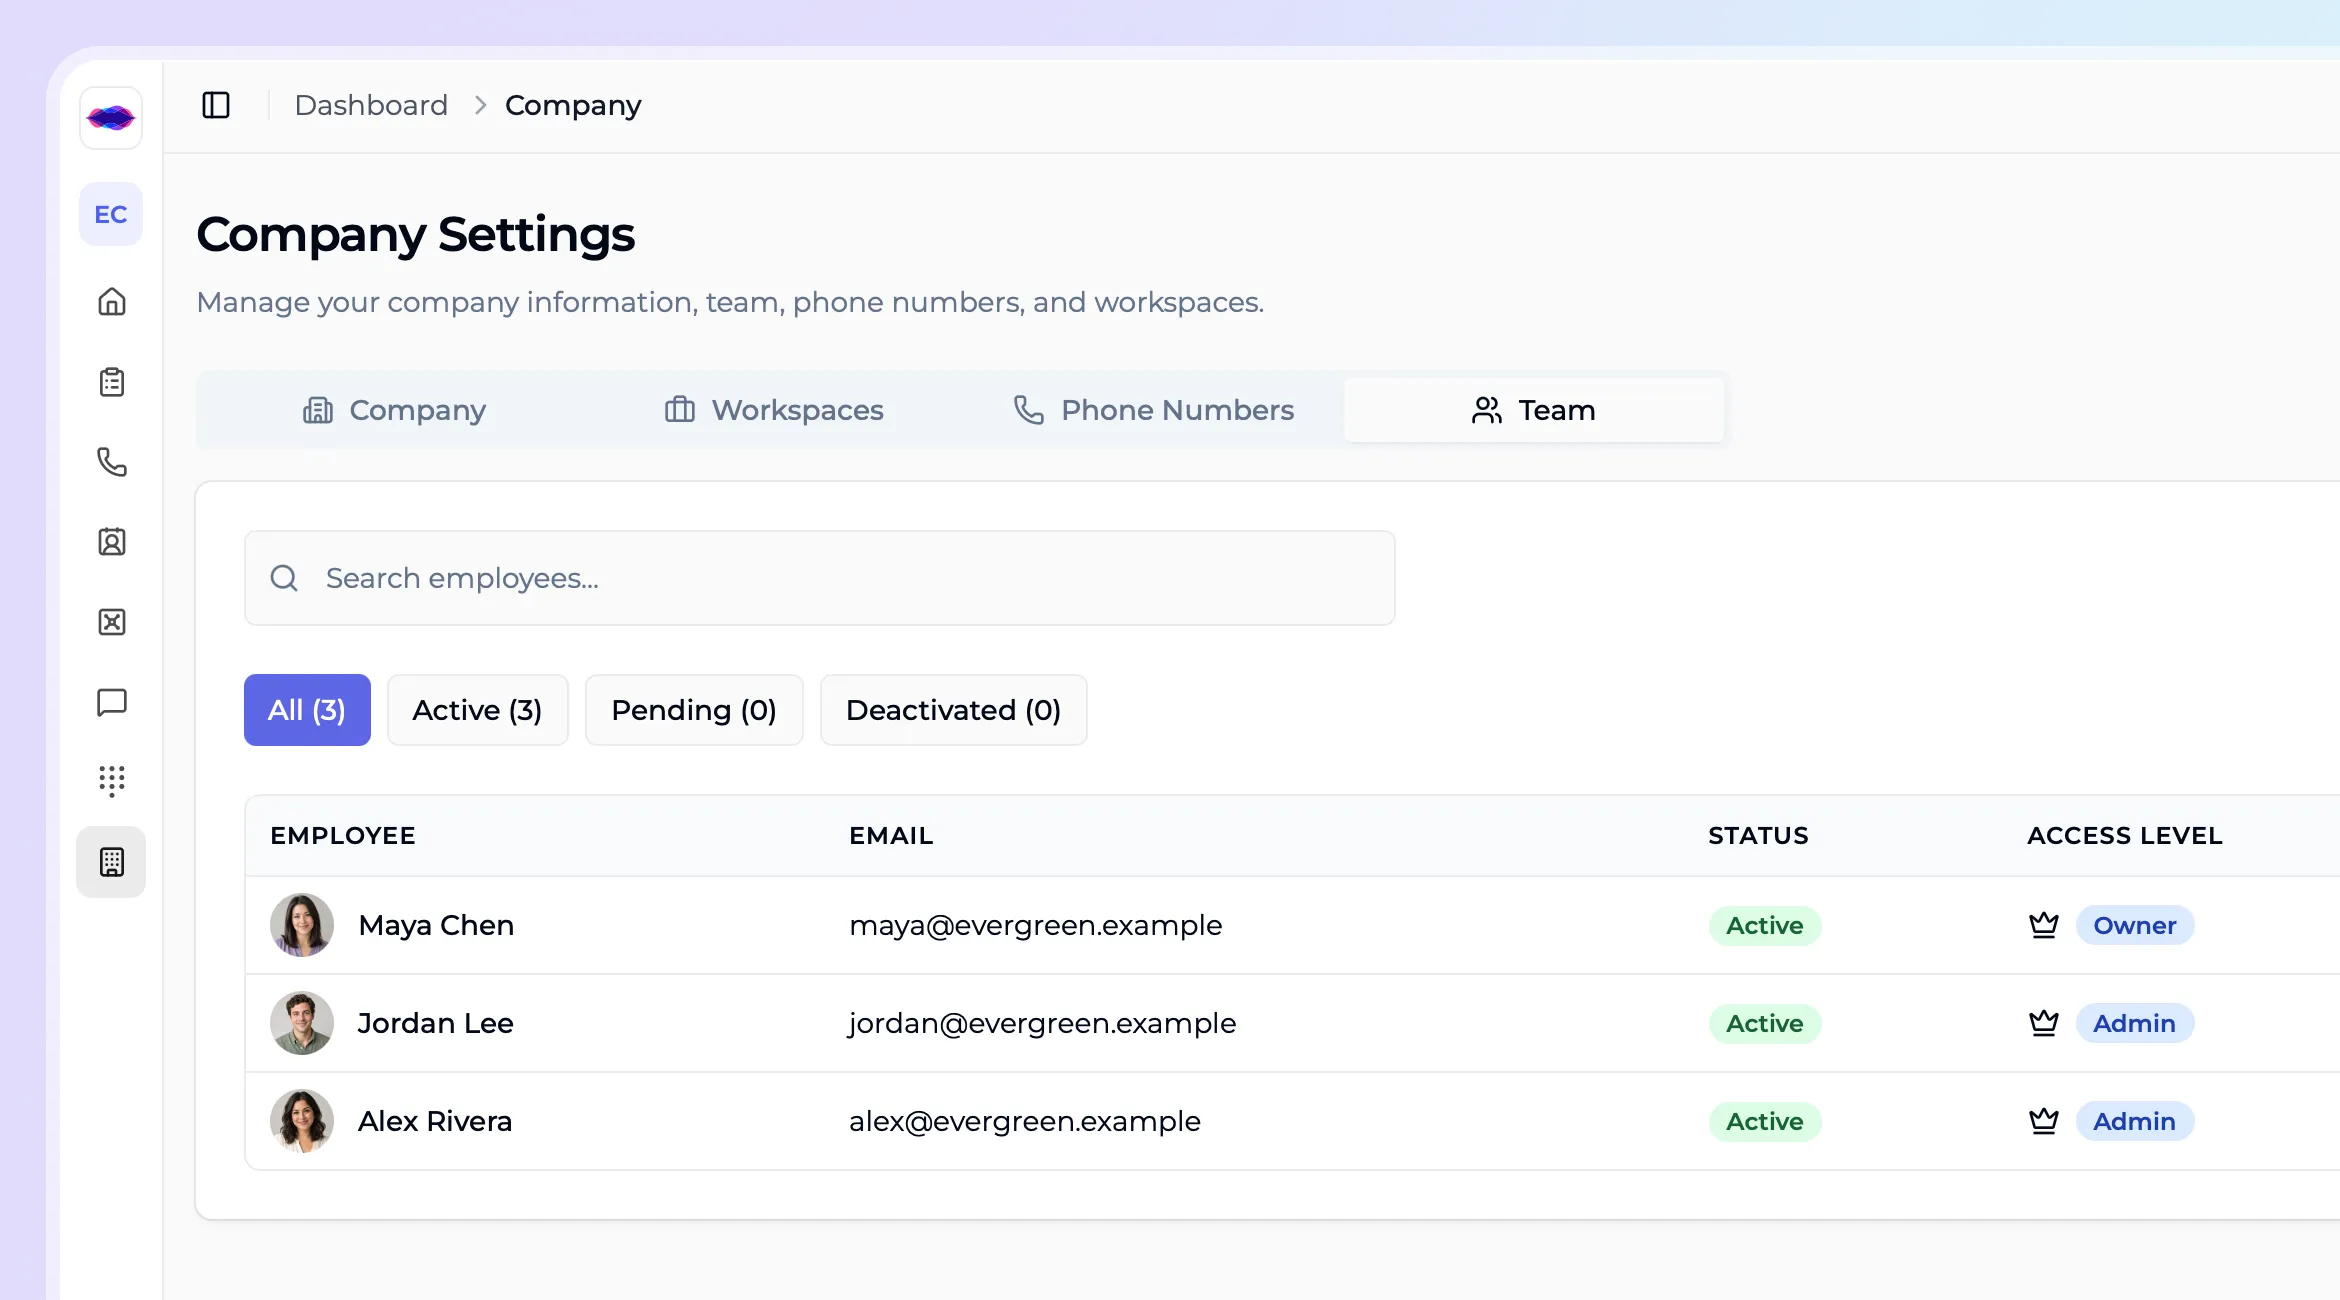
Task: Select the Team tab
Action: coord(1534,410)
